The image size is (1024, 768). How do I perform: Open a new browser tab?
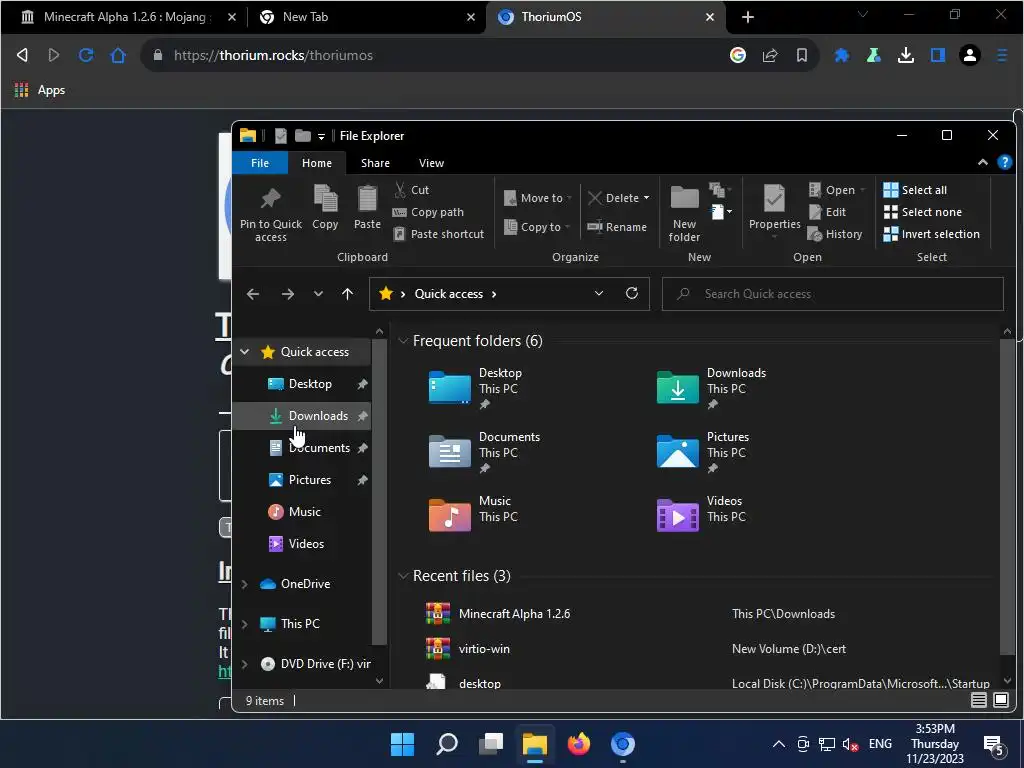tap(748, 17)
